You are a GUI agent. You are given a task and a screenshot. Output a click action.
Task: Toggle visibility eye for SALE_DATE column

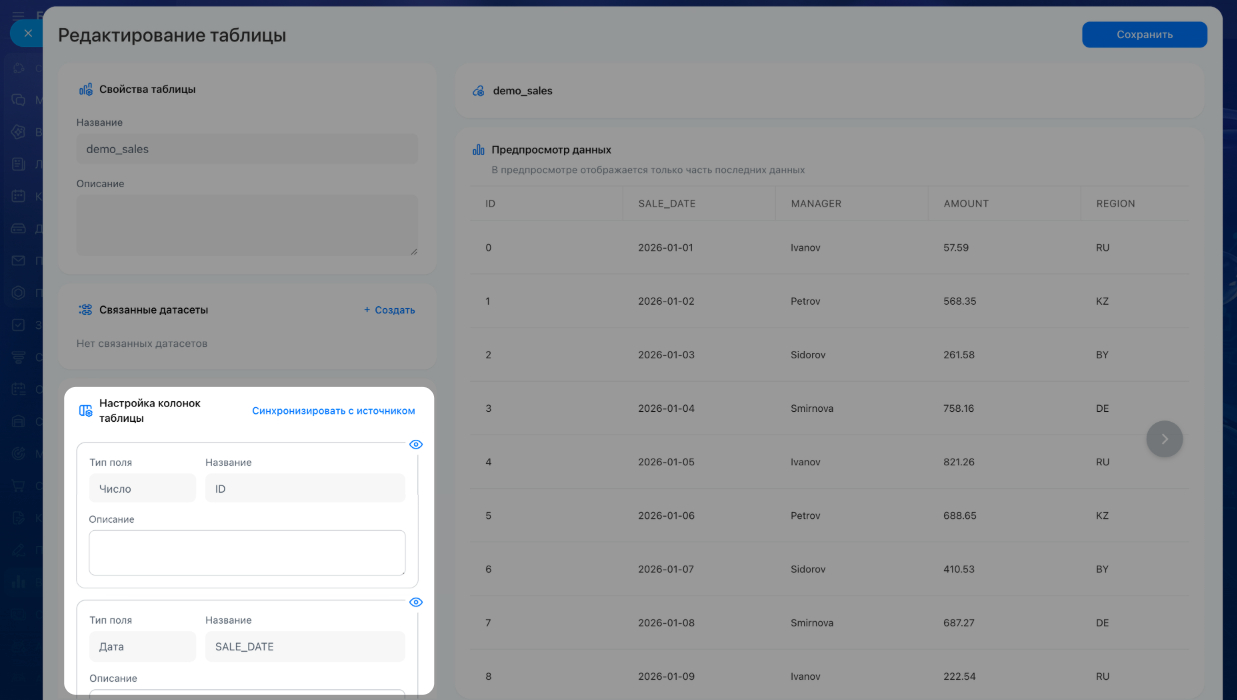[x=416, y=602]
